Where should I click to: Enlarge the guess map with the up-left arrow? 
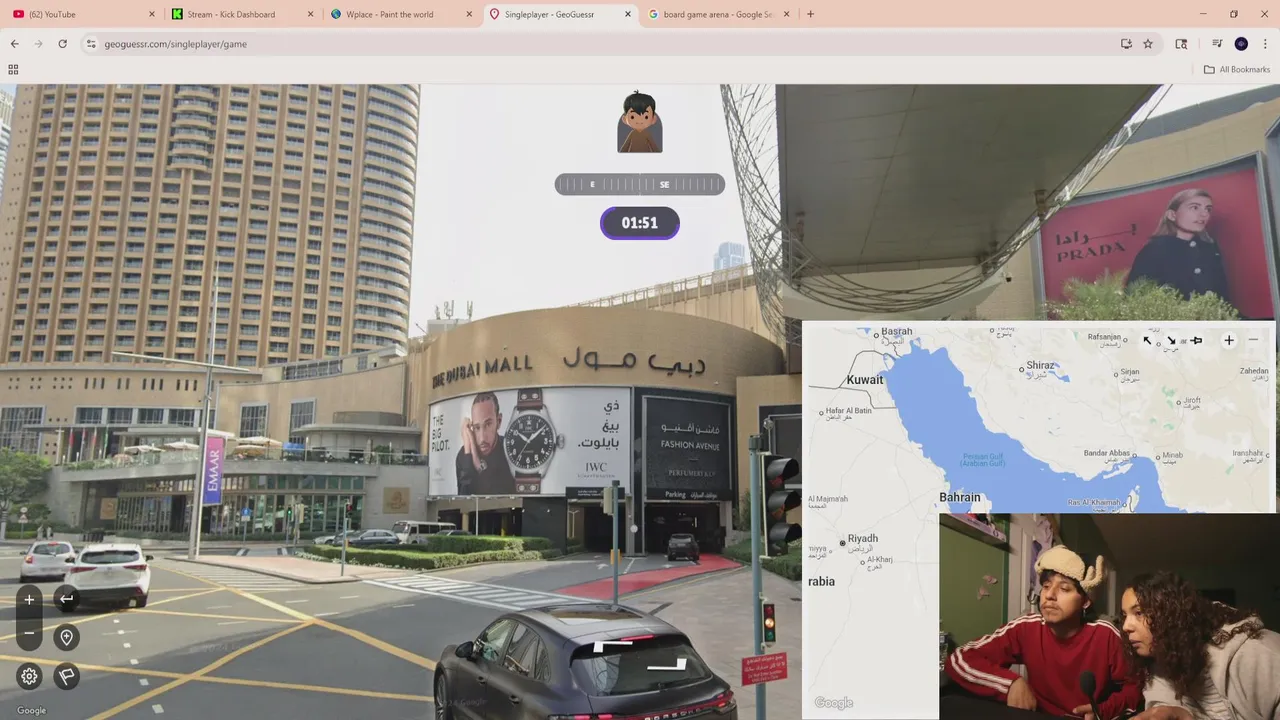1148,340
